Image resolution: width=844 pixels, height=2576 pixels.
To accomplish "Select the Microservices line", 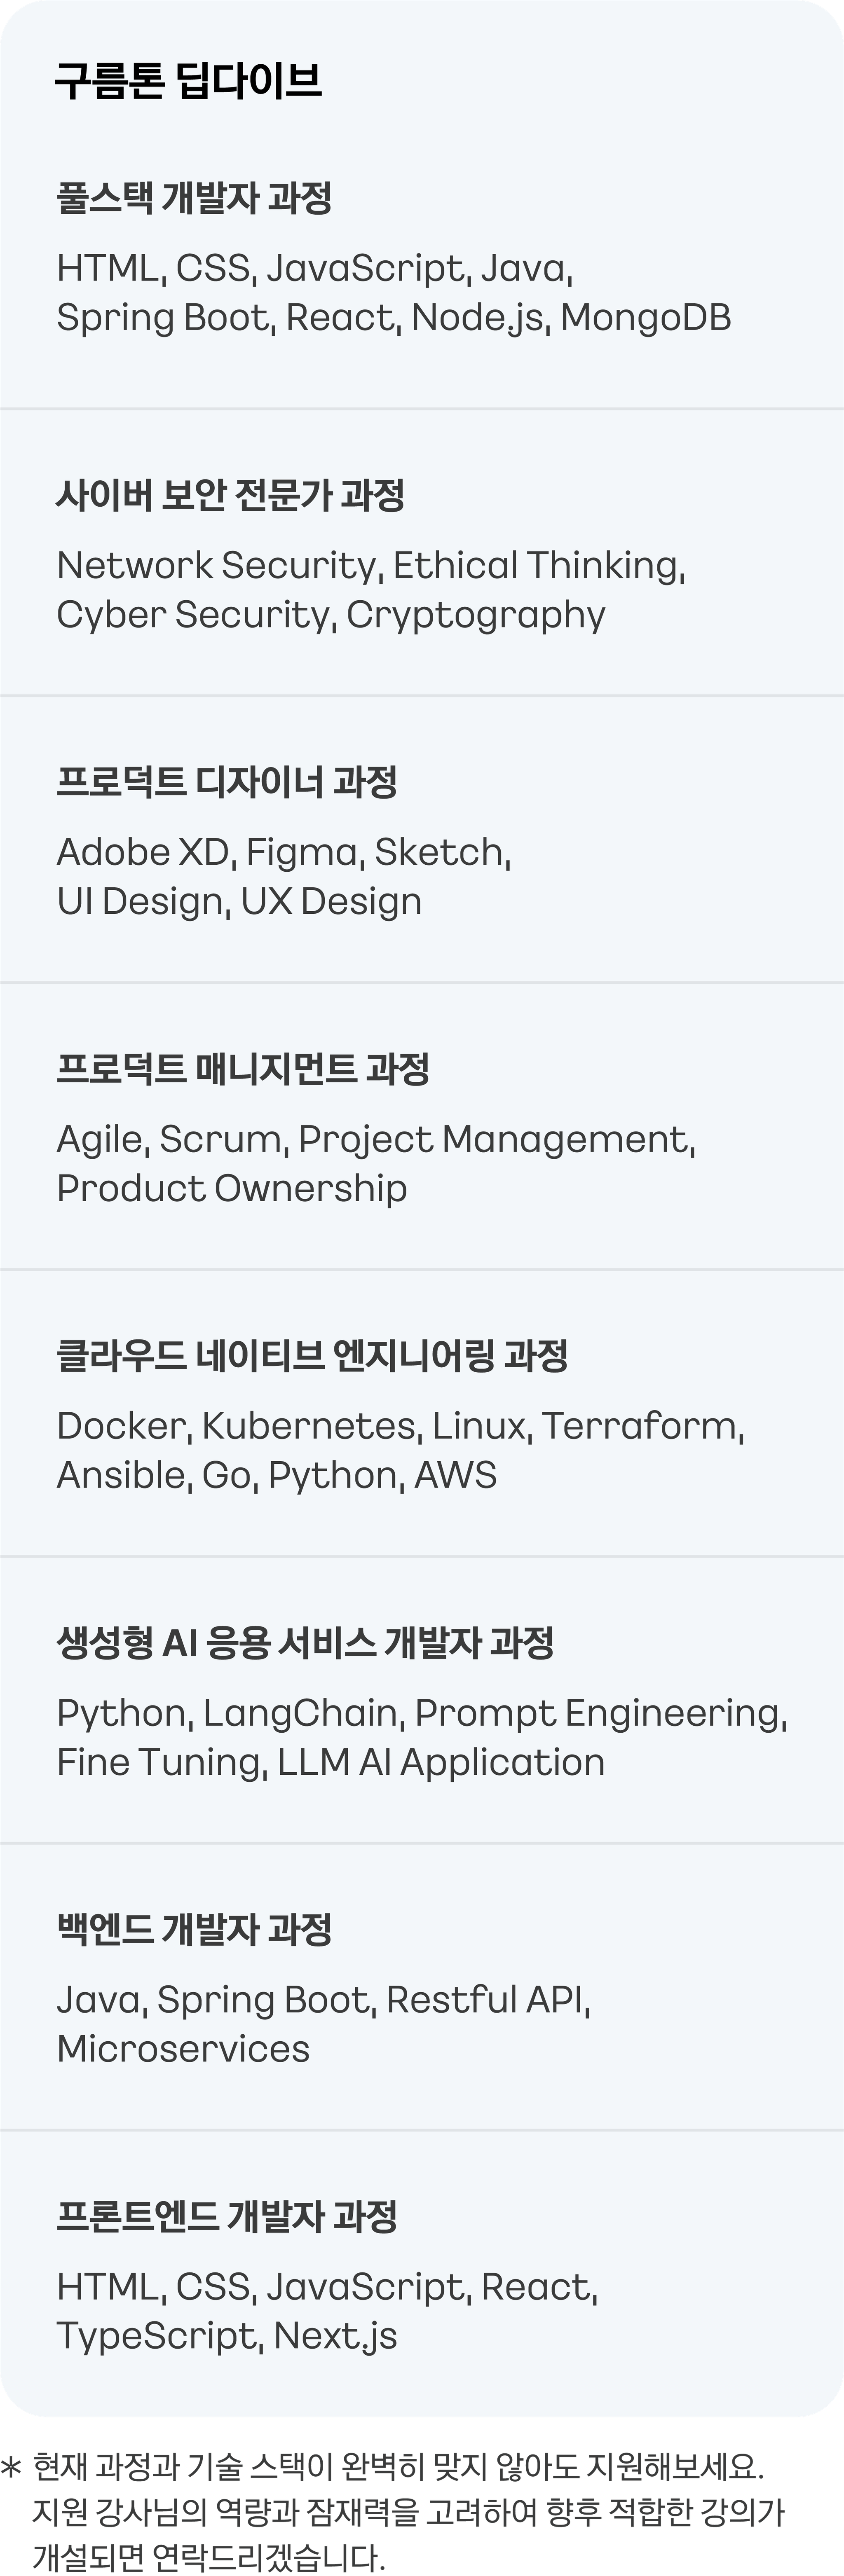I will coord(183,2049).
